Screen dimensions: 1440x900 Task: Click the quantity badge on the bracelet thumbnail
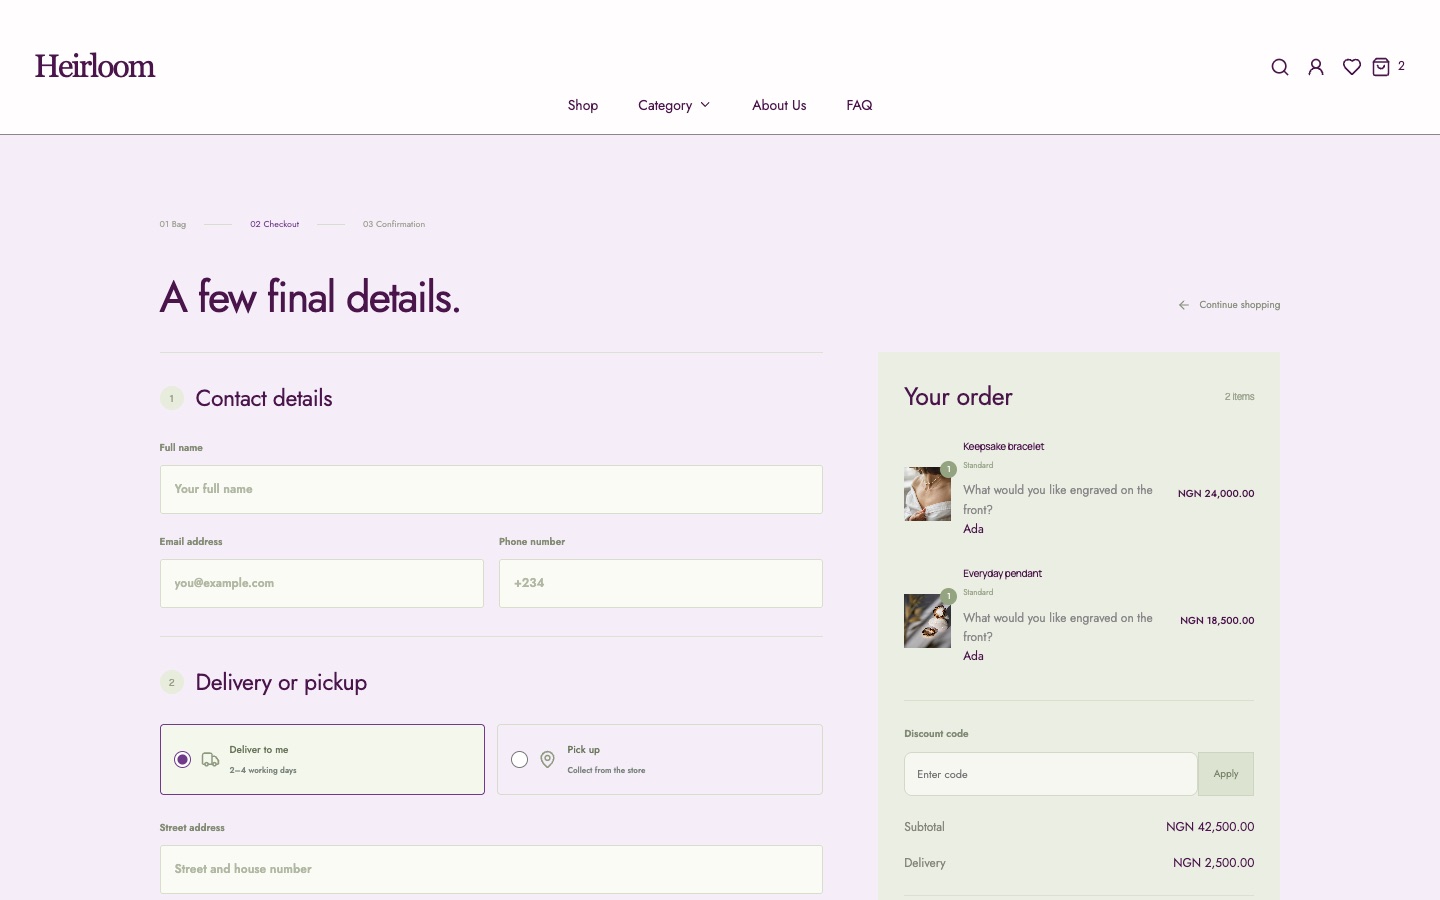948,469
